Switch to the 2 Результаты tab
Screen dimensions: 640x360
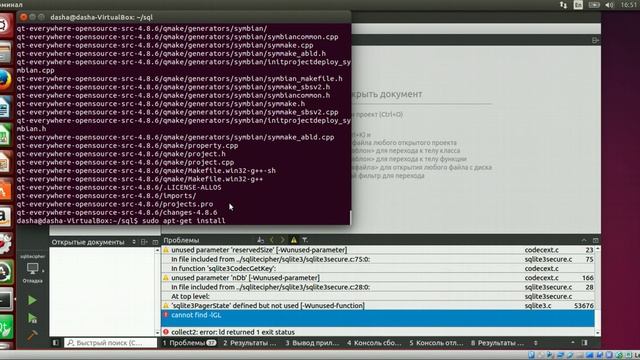tap(249, 343)
